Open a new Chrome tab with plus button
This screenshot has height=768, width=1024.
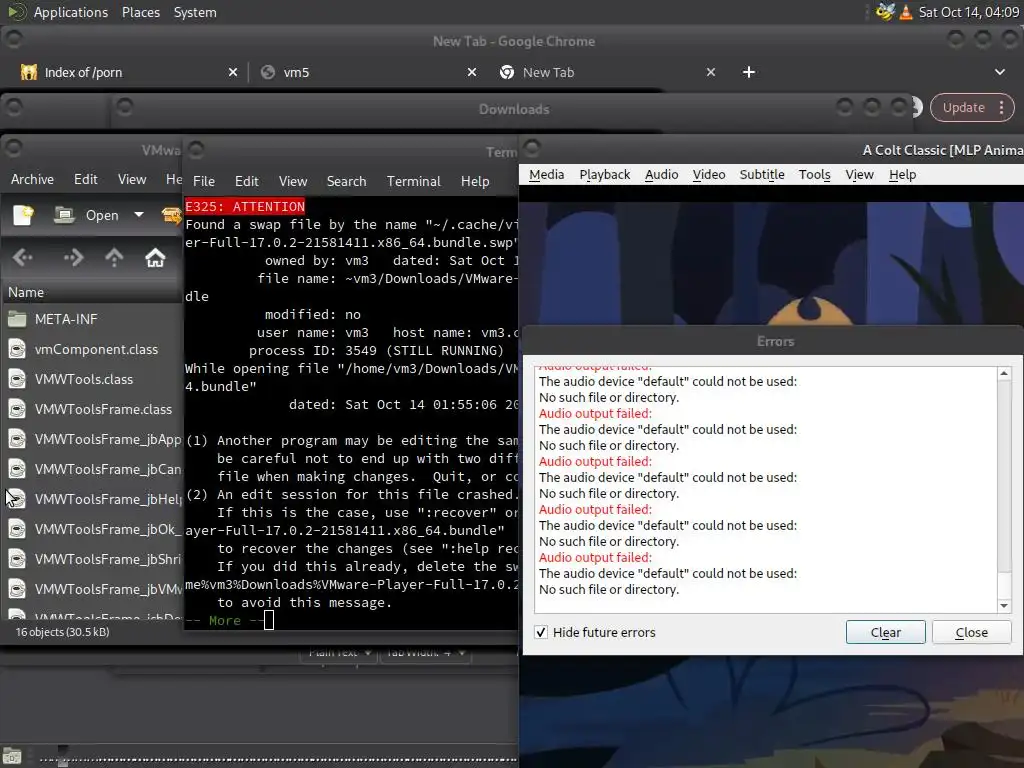tap(748, 72)
